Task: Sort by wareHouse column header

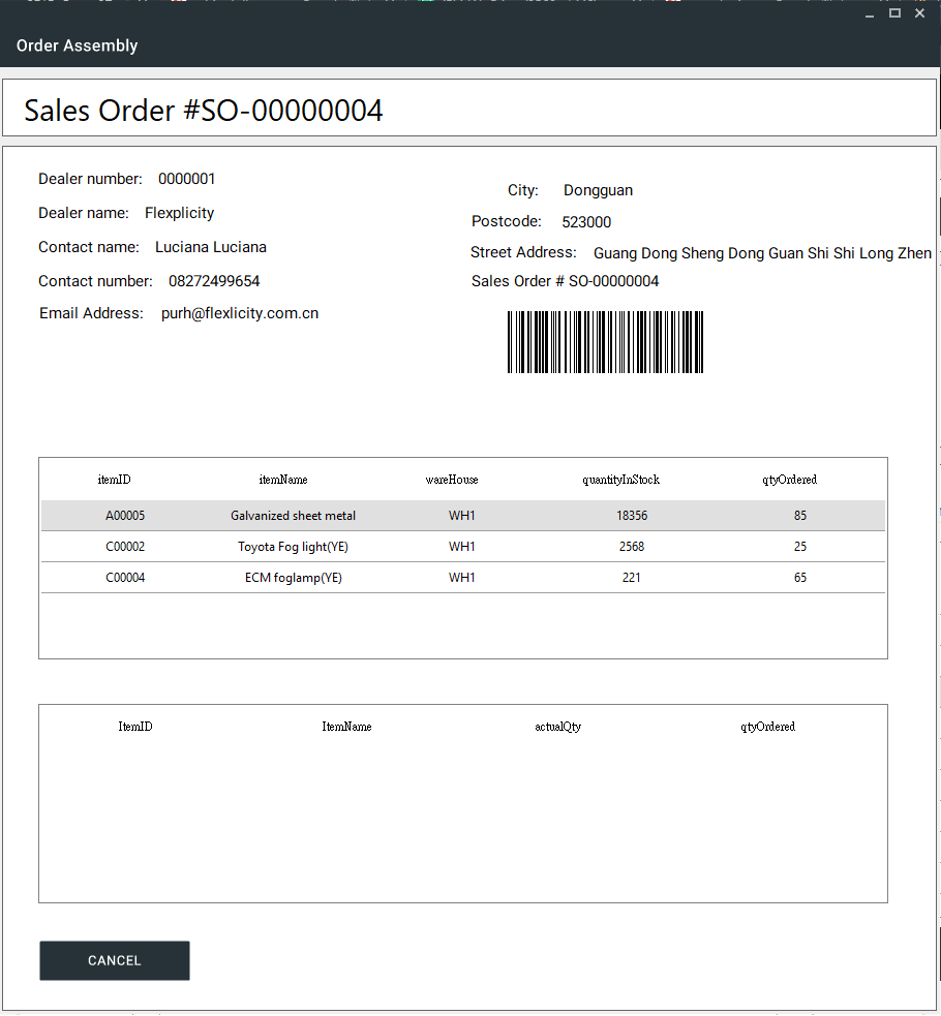Action: coord(452,480)
